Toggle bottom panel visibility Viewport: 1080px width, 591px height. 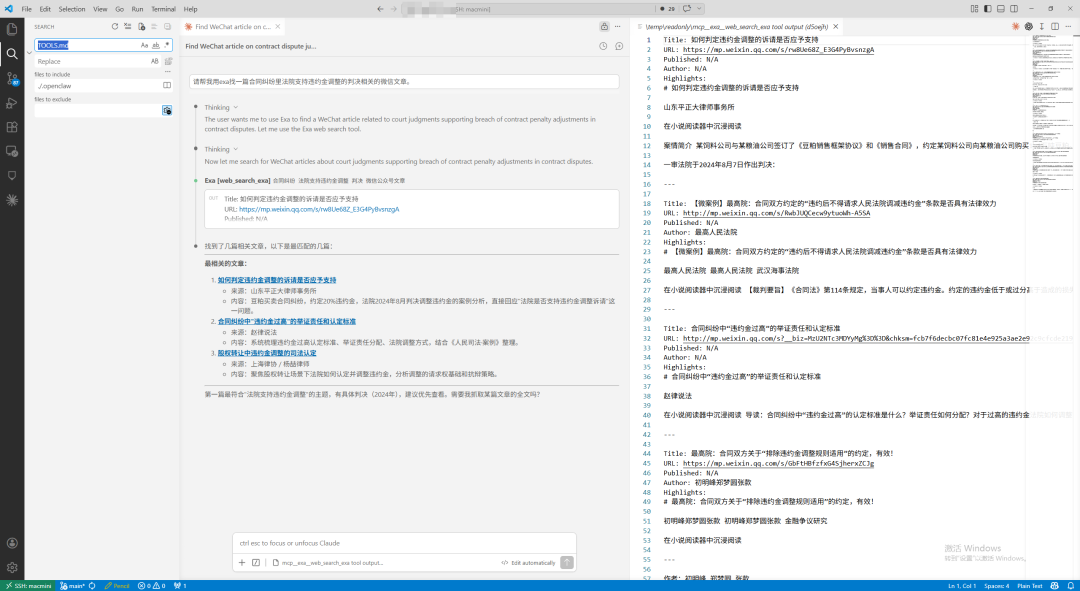[x=1001, y=9]
